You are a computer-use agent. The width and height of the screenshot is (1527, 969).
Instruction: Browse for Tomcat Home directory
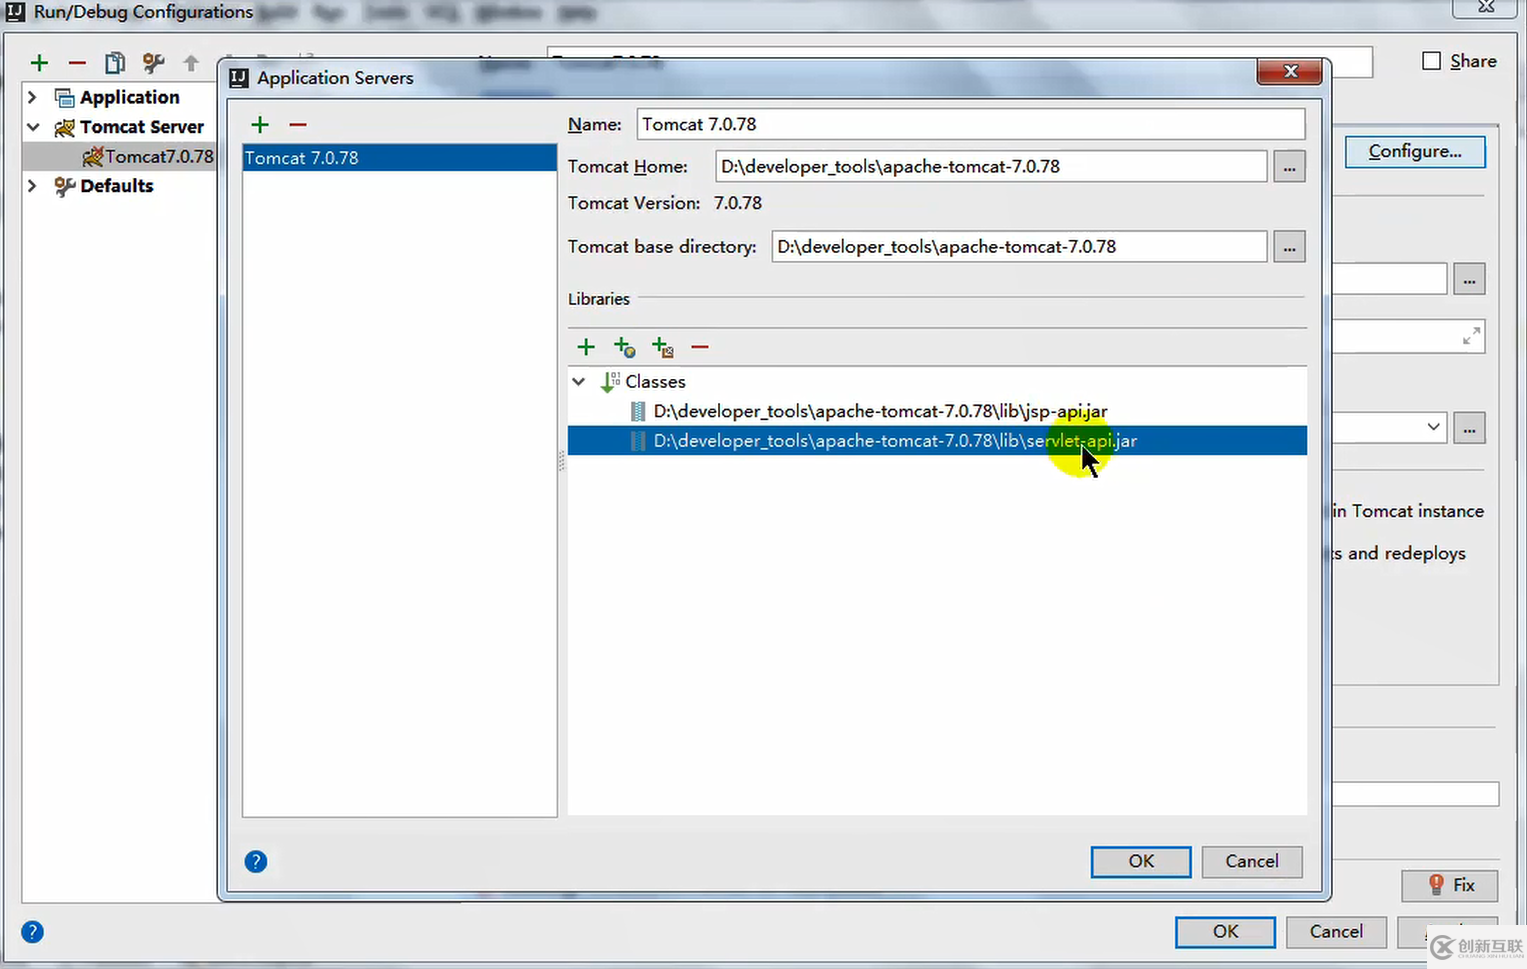[1289, 167]
